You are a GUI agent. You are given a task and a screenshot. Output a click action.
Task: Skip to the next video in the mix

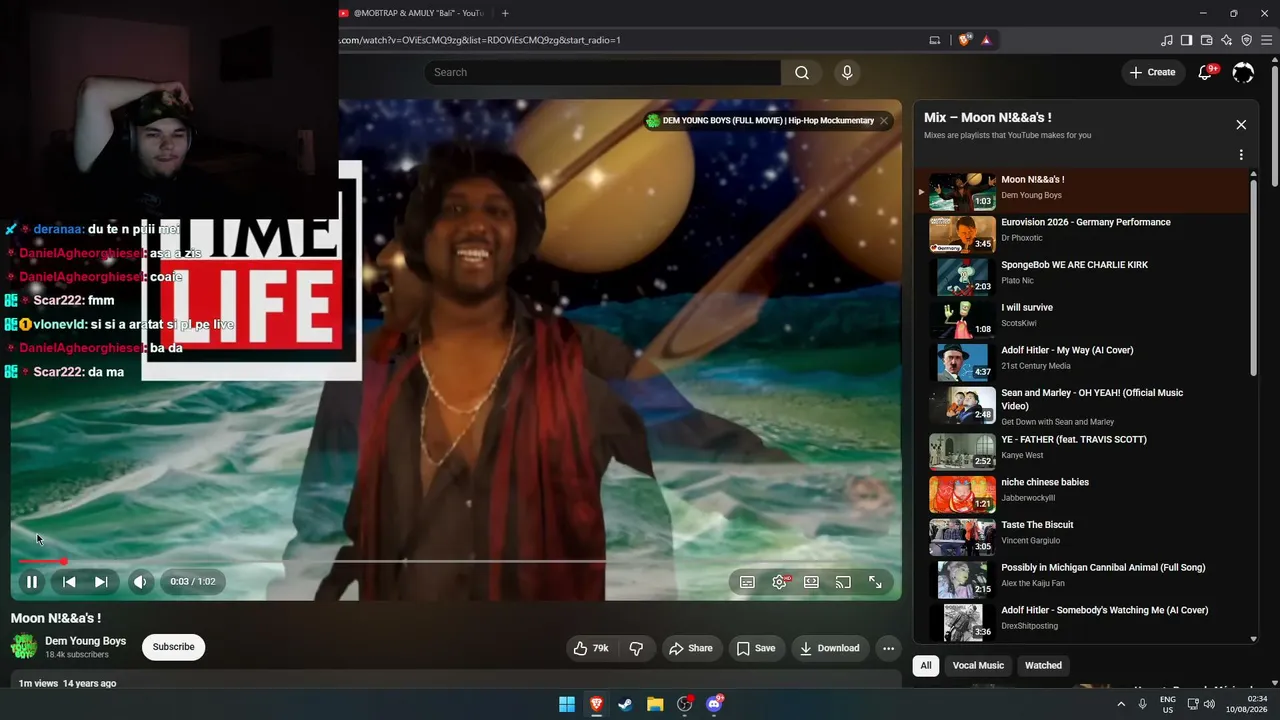pos(101,582)
